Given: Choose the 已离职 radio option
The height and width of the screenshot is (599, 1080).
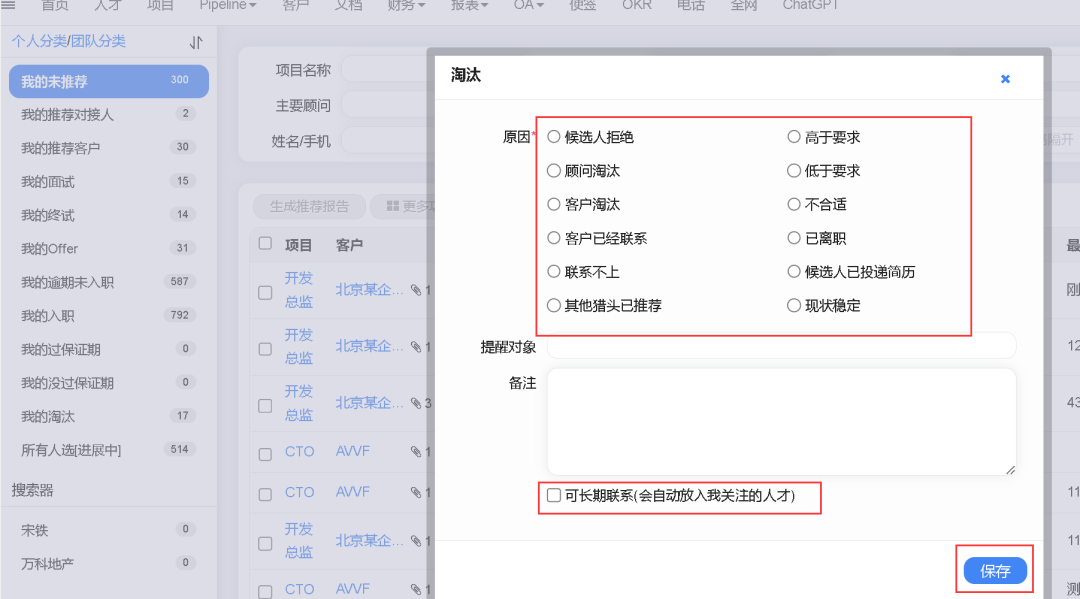Looking at the screenshot, I should [x=794, y=238].
